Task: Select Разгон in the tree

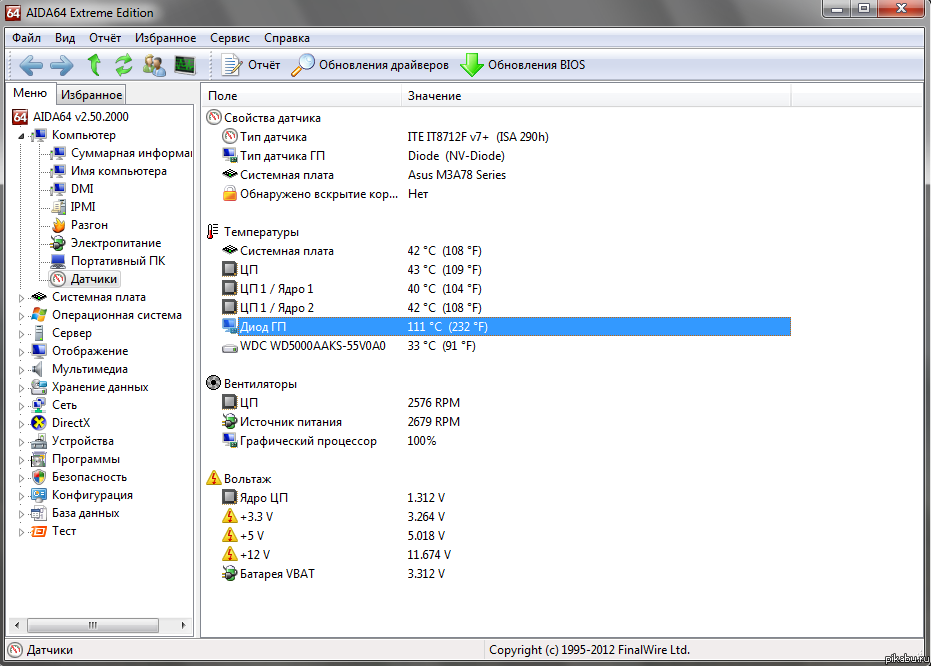Action: pyautogui.click(x=89, y=225)
